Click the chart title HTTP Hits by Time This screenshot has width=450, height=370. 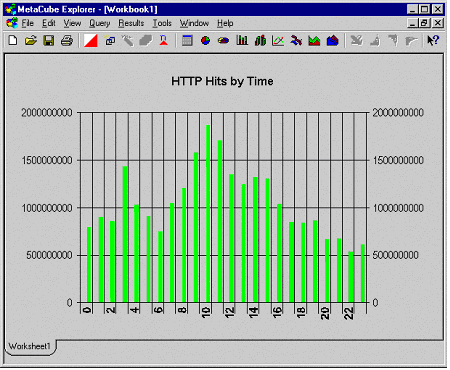[222, 81]
